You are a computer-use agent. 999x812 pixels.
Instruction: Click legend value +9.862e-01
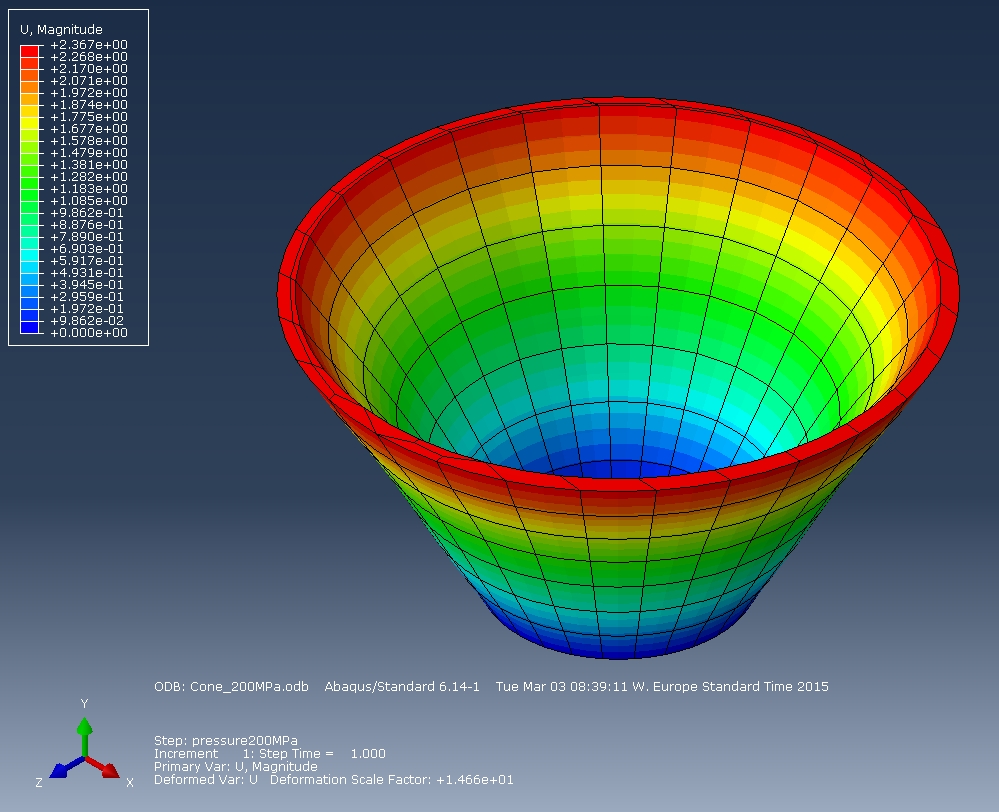87,213
